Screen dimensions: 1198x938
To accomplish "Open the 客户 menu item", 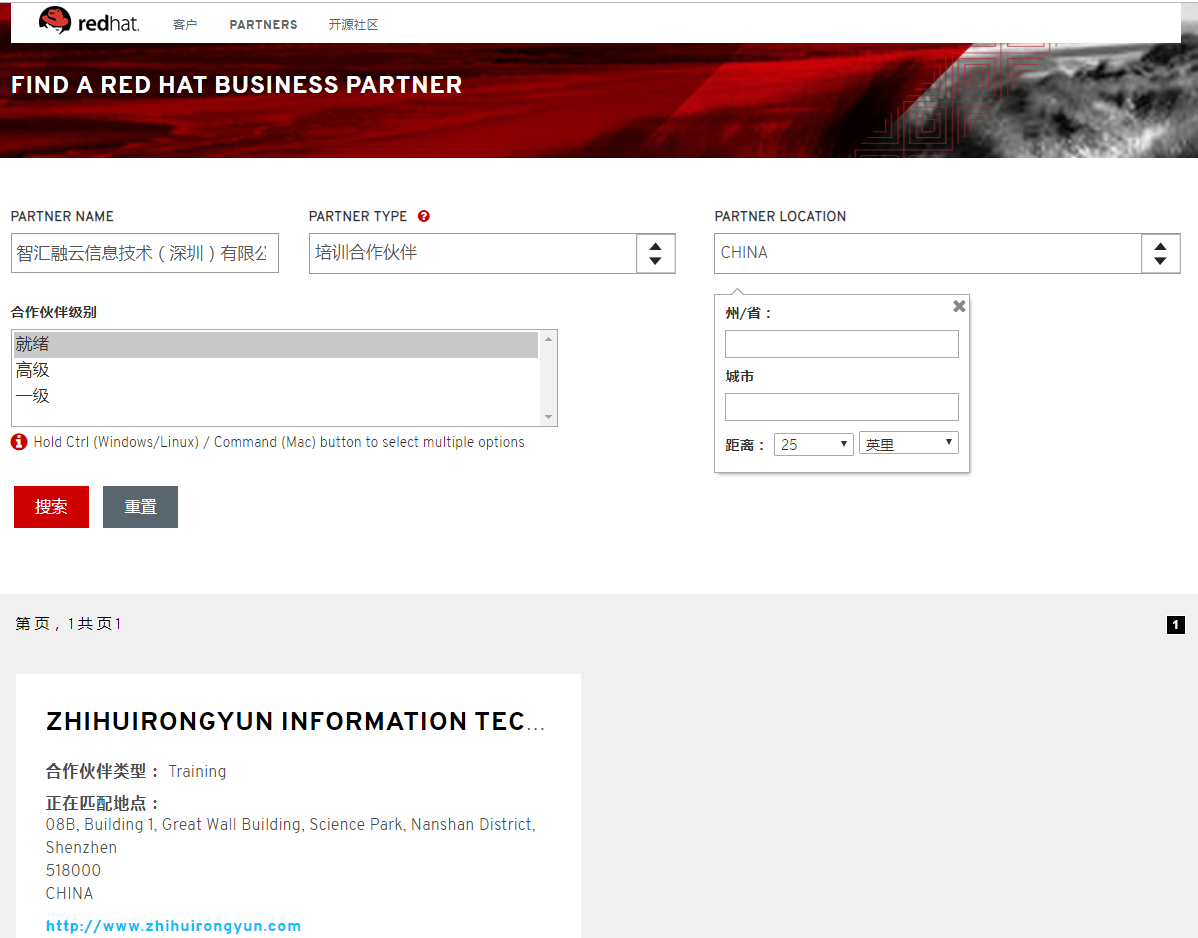I will pyautogui.click(x=185, y=24).
